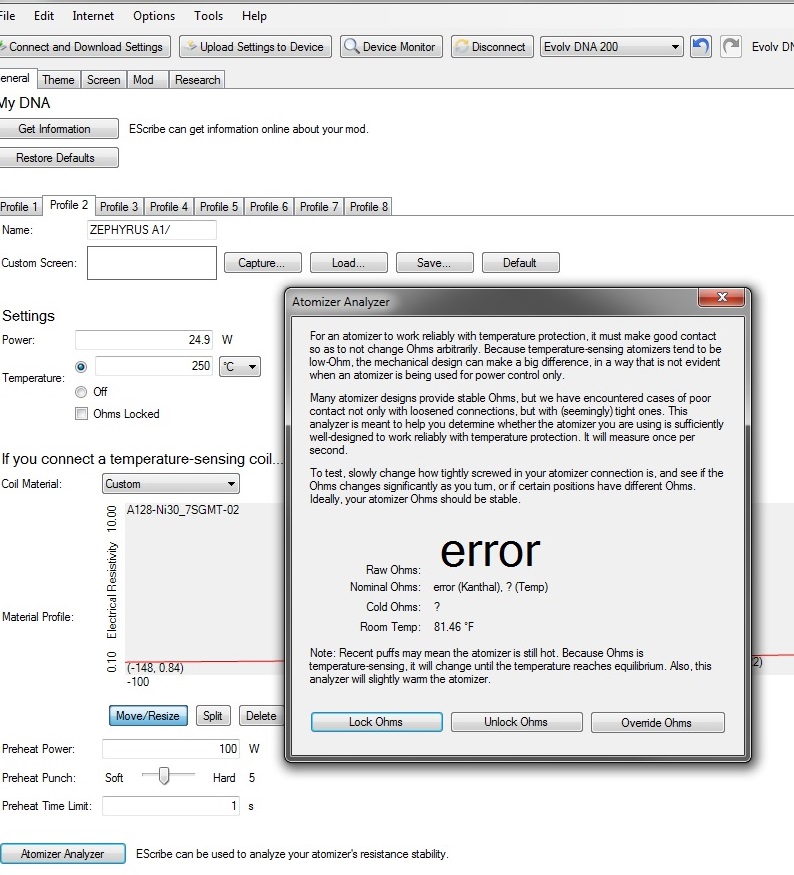Click the redo arrow icon
Viewport: 794px width, 875px height.
731,47
